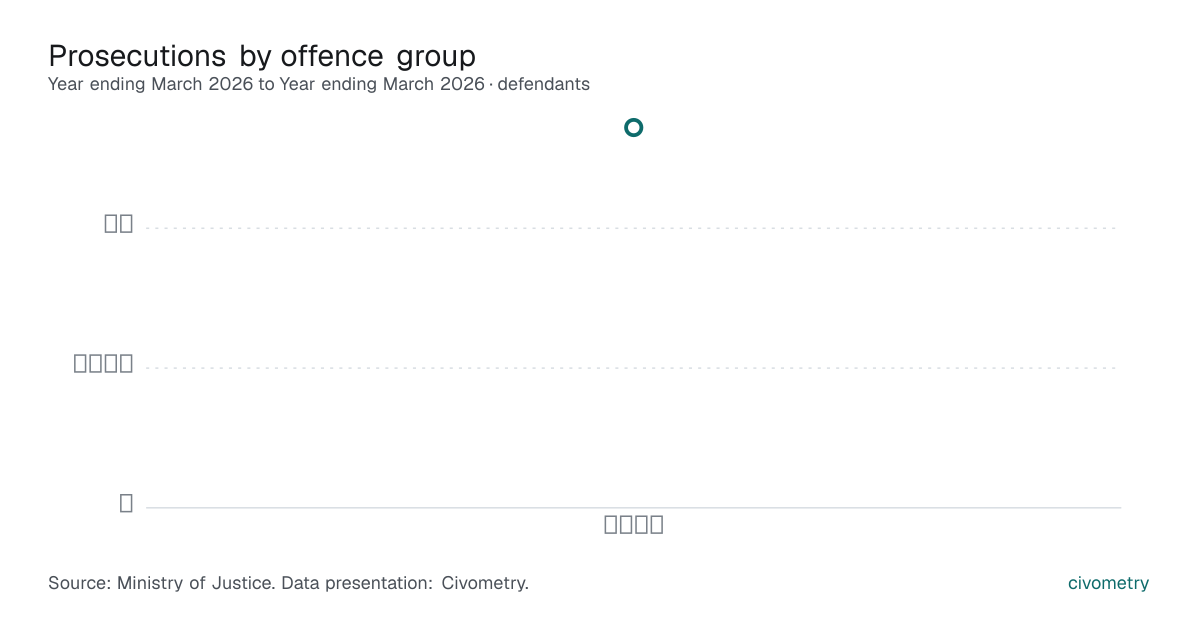Image resolution: width=1200 pixels, height=630 pixels.
Task: Click the Civometry name in the source note
Action: [484, 583]
